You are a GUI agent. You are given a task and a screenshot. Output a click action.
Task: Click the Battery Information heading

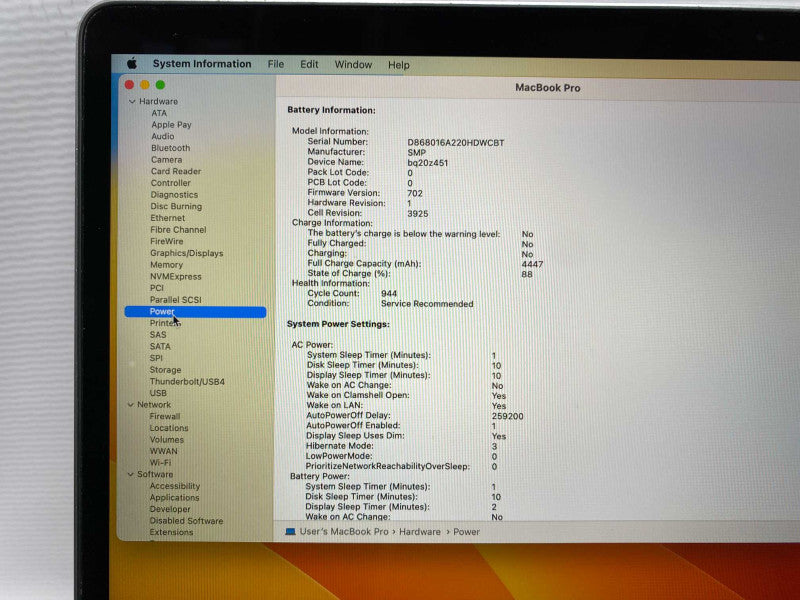click(x=331, y=110)
